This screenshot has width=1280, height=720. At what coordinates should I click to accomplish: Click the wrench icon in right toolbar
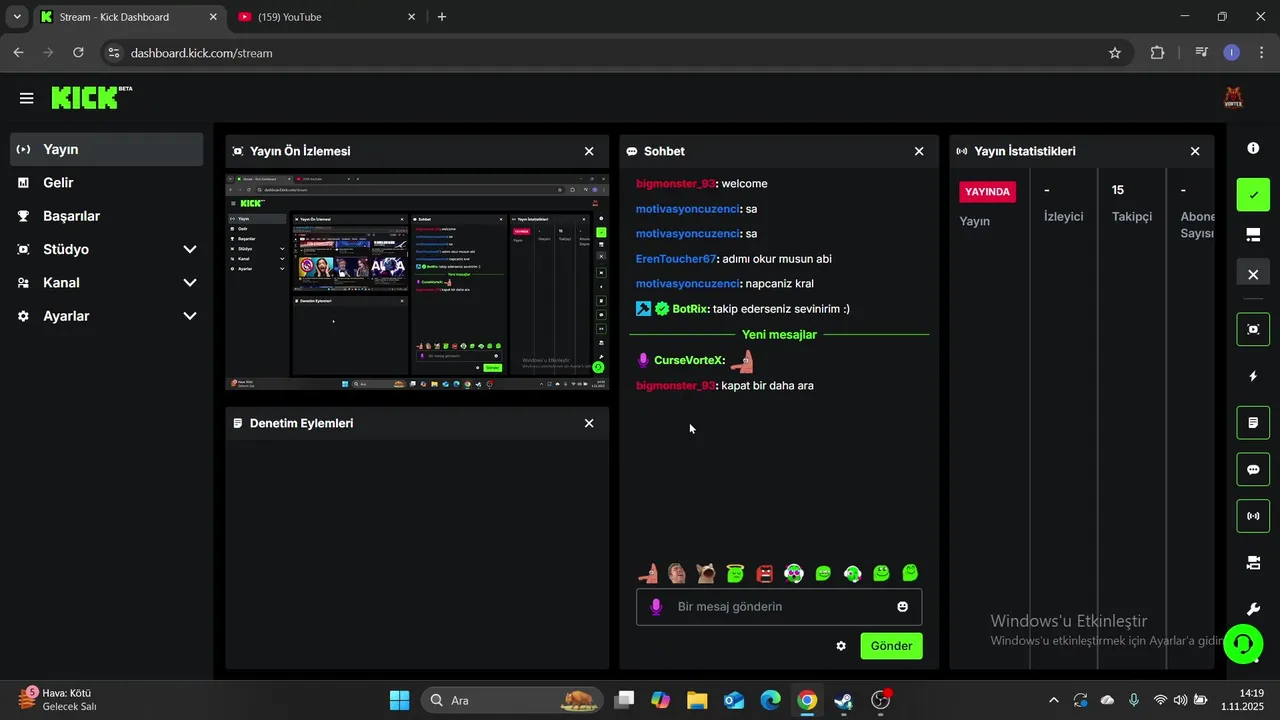click(x=1253, y=609)
